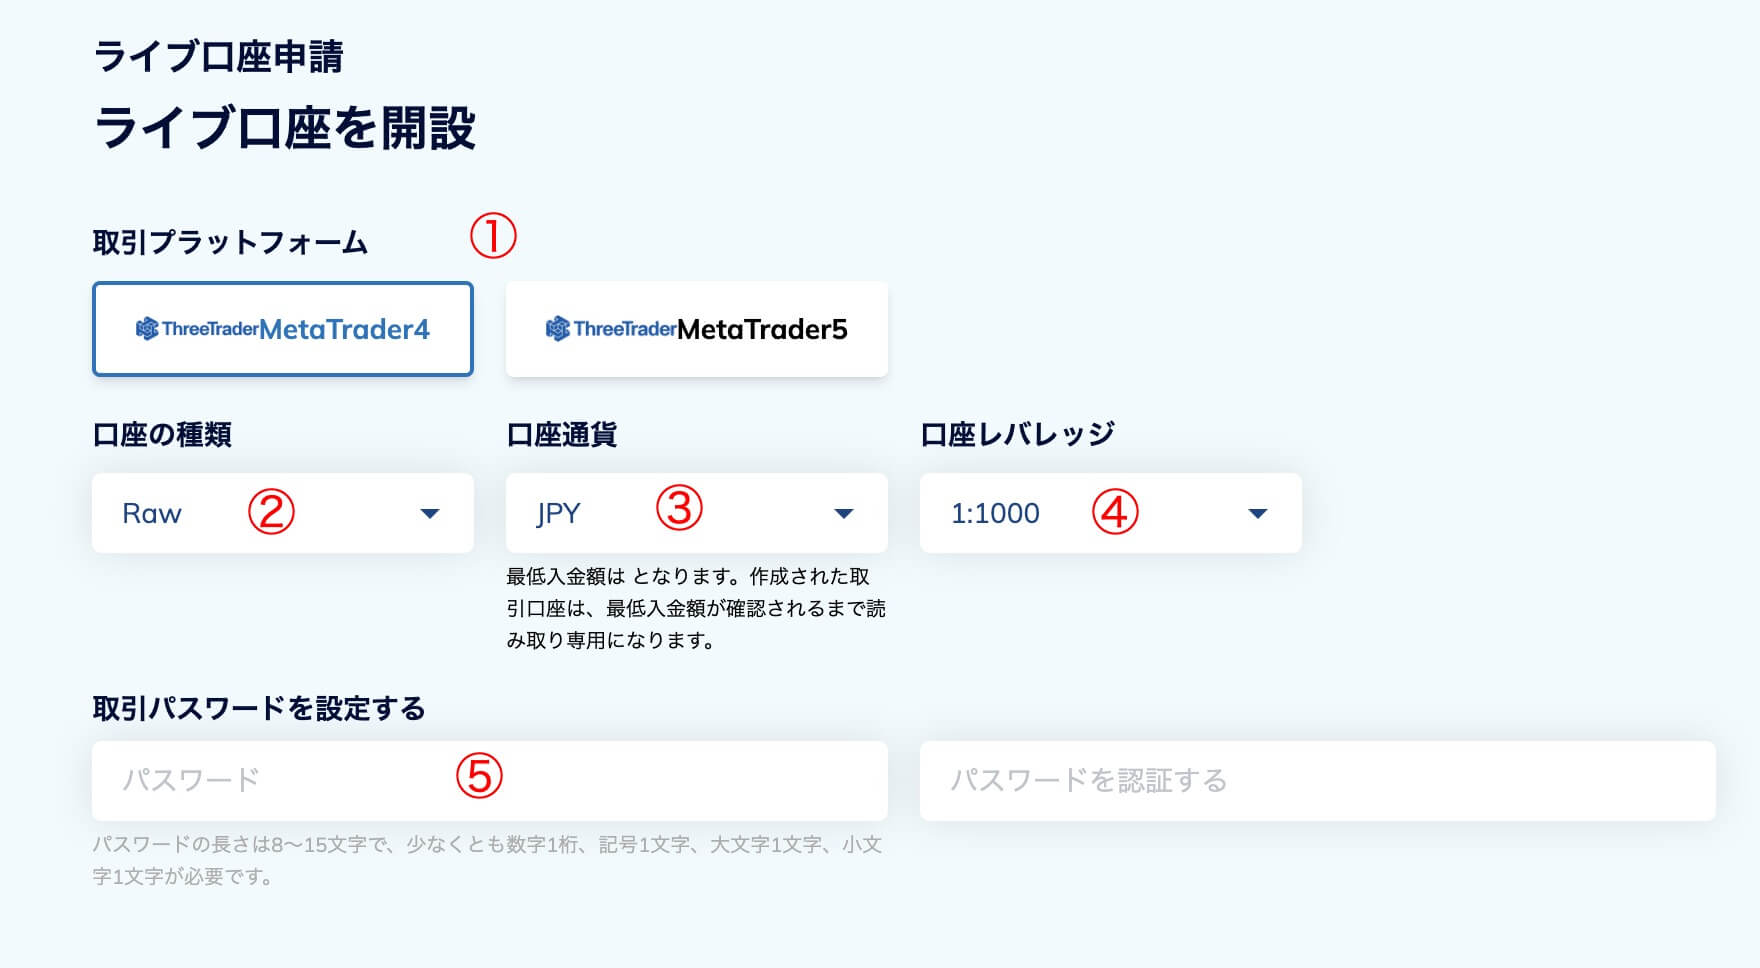The image size is (1760, 968).
Task: Click the red circled number ② marker
Action: pyautogui.click(x=270, y=512)
